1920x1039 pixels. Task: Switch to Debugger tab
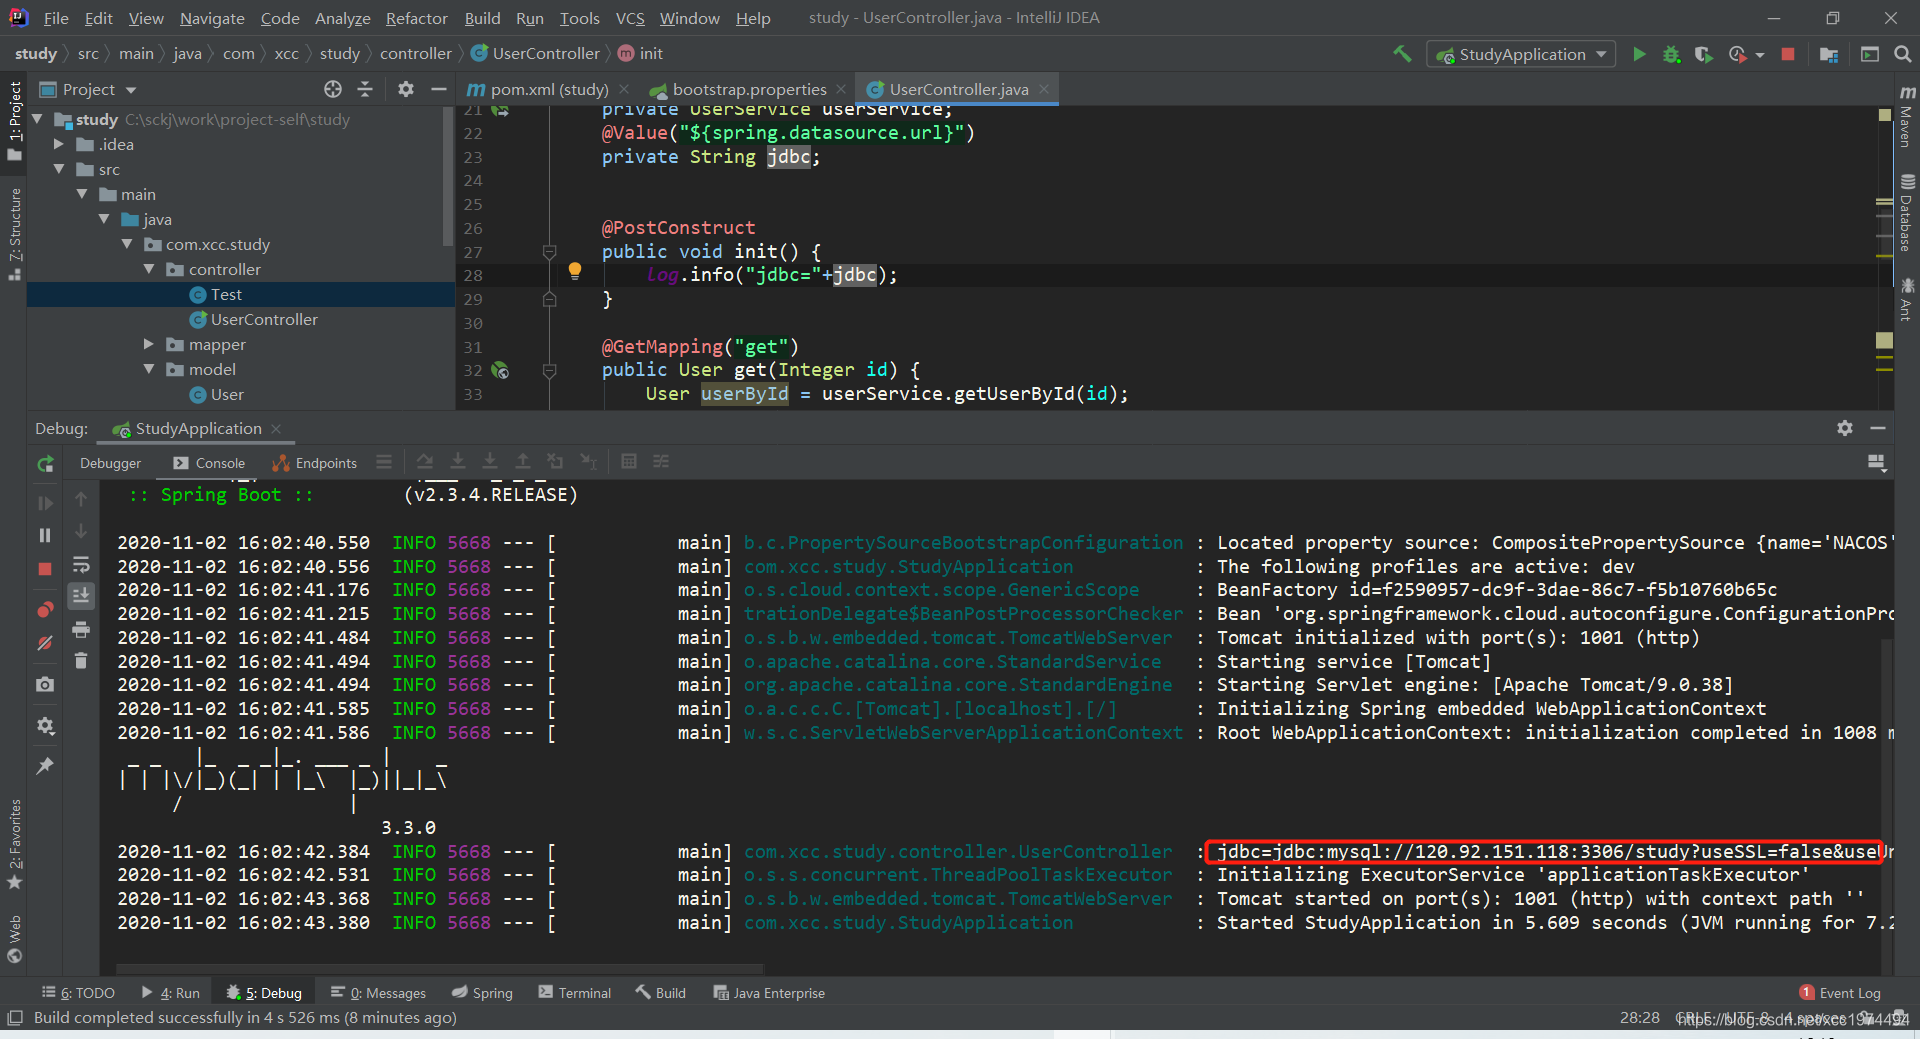click(x=110, y=463)
